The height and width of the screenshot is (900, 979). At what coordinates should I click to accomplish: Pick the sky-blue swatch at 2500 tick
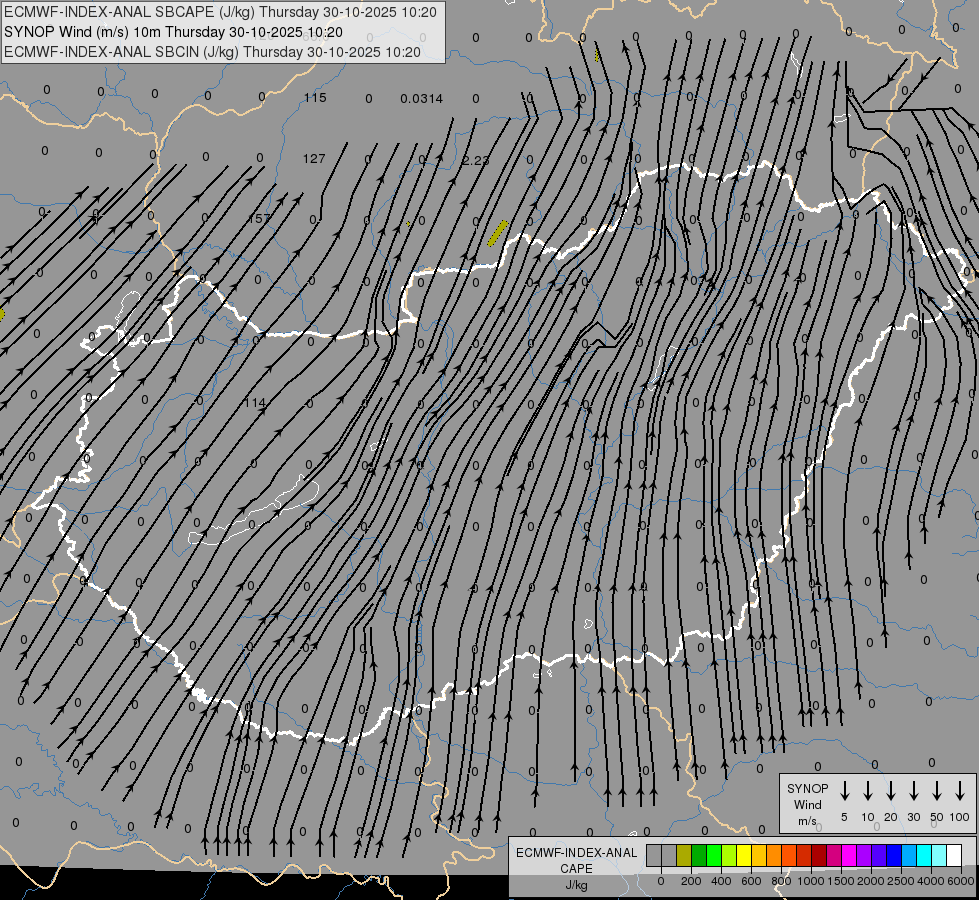[x=908, y=855]
